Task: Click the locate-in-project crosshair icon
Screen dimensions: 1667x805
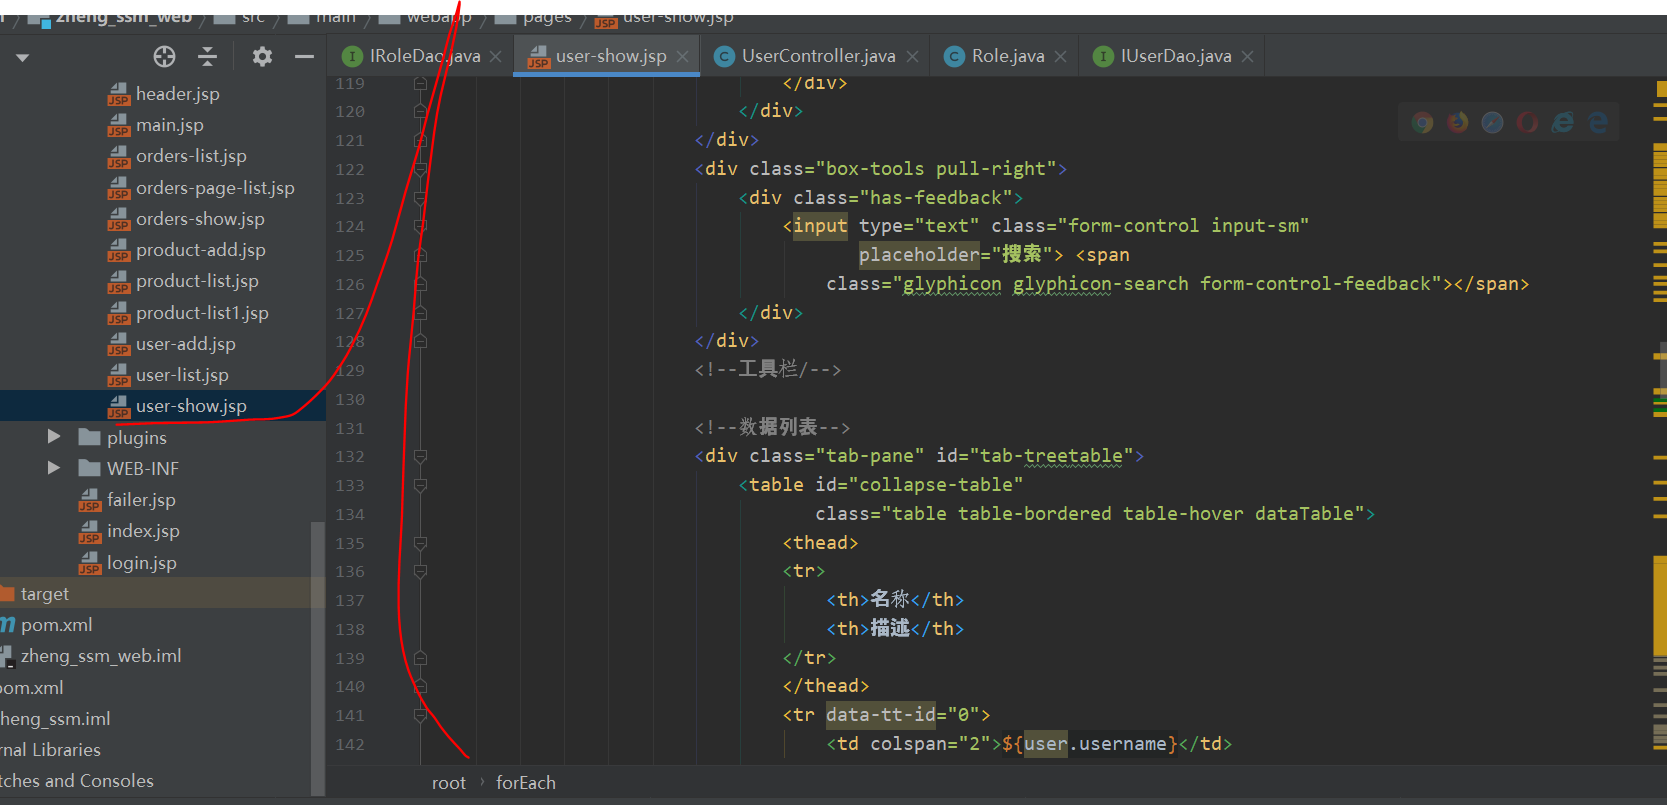Action: [164, 56]
